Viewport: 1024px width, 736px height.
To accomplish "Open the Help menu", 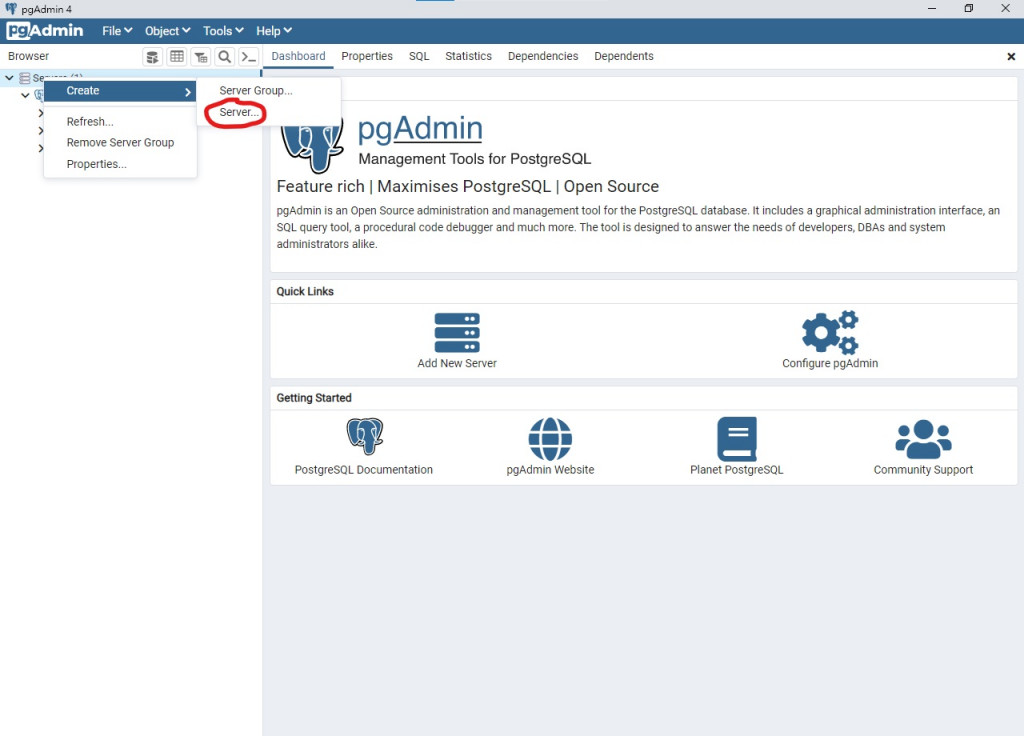I will 274,31.
